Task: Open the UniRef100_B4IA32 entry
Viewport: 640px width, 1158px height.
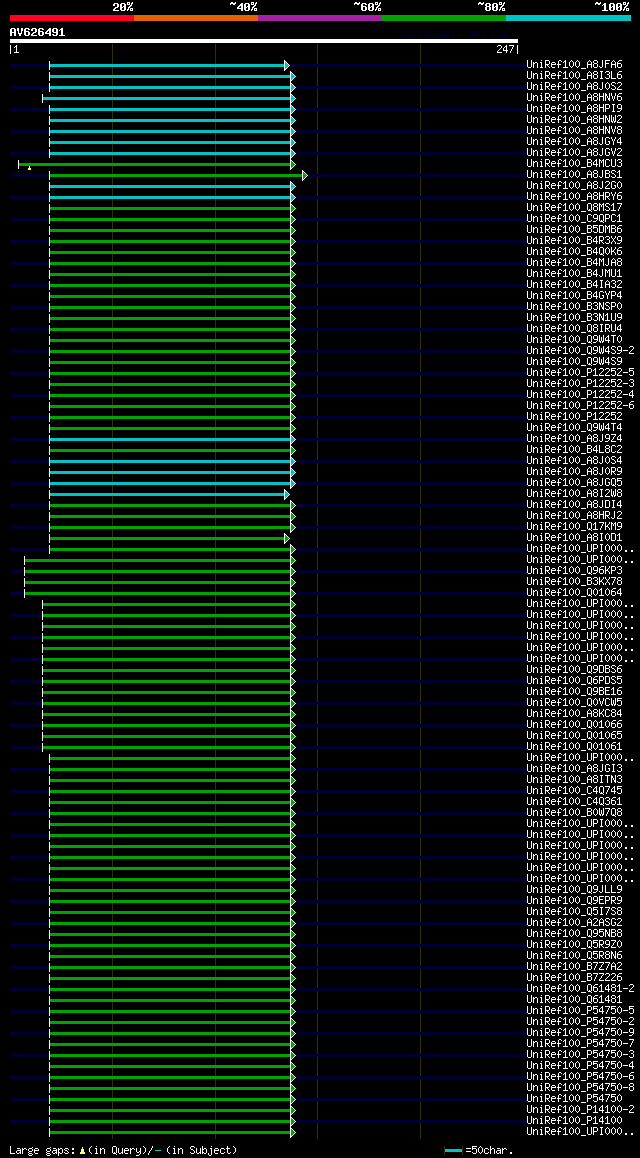Action: [x=574, y=284]
